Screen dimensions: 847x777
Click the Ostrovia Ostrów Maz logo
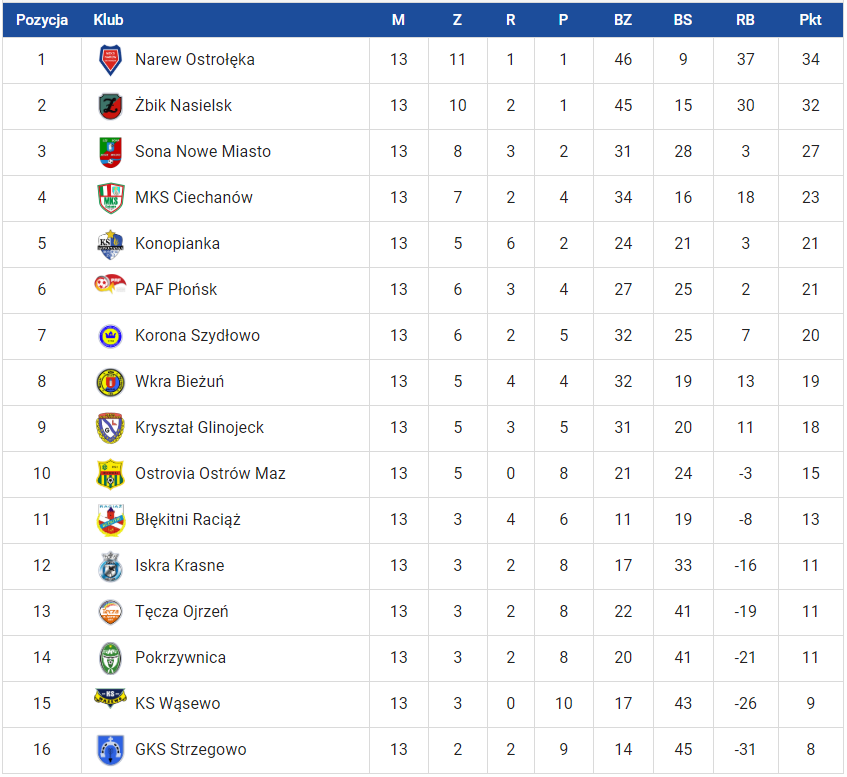coord(110,474)
